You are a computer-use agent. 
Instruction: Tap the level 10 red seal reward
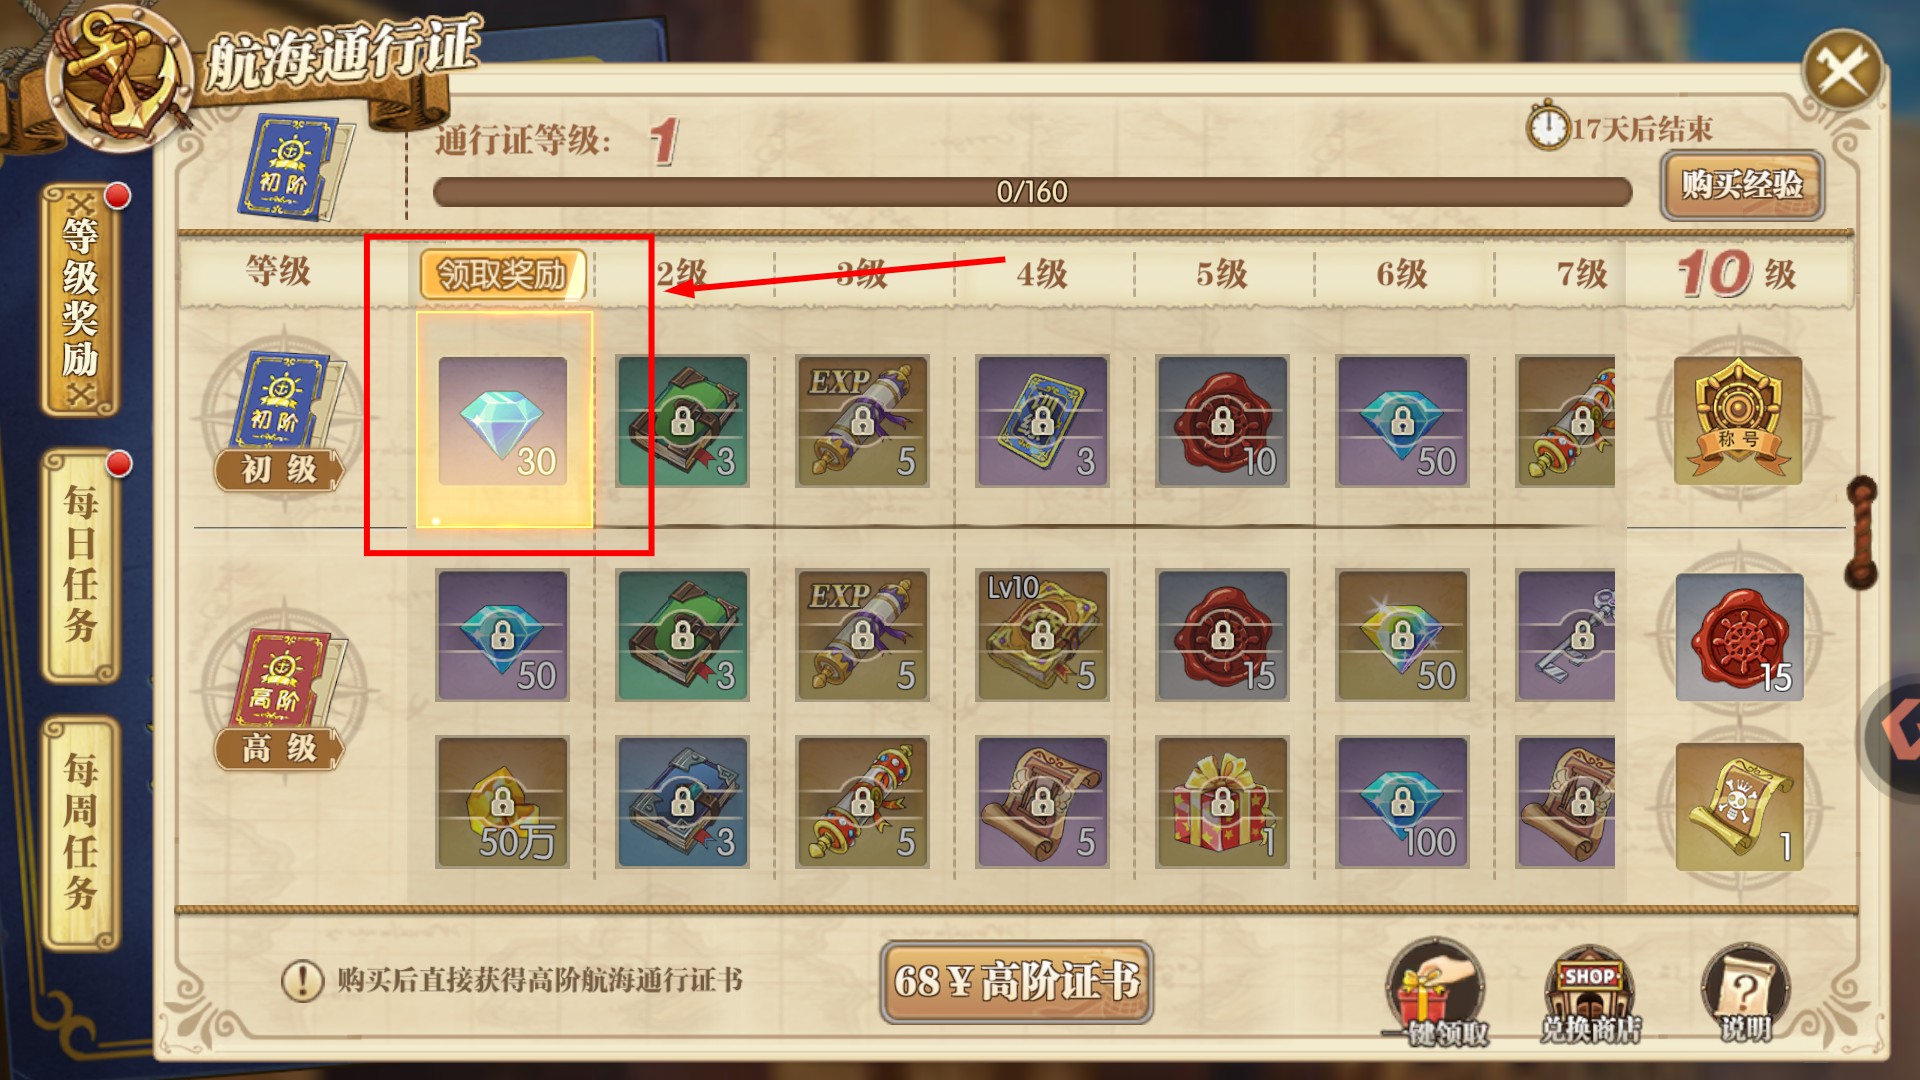pyautogui.click(x=1738, y=636)
